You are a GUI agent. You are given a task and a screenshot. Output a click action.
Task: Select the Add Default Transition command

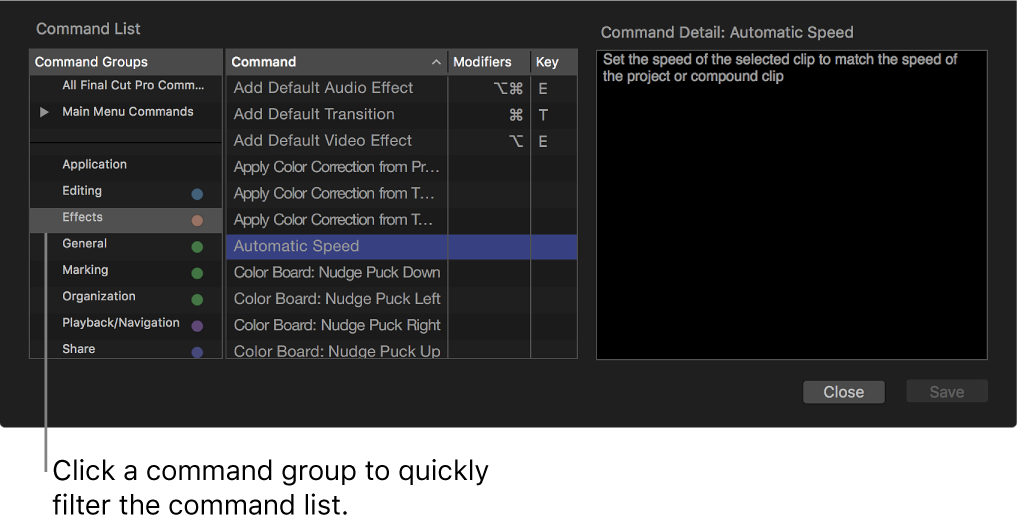pos(314,115)
